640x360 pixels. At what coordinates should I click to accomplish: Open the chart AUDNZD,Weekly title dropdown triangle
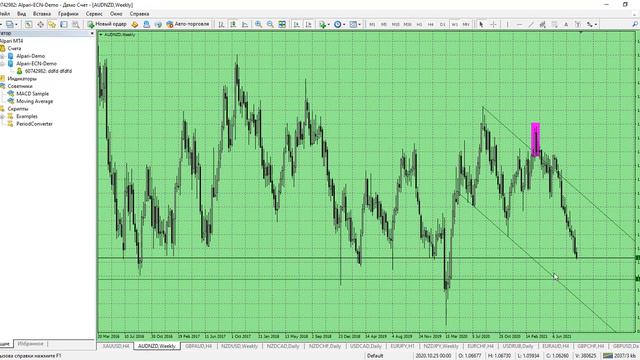coord(101,35)
